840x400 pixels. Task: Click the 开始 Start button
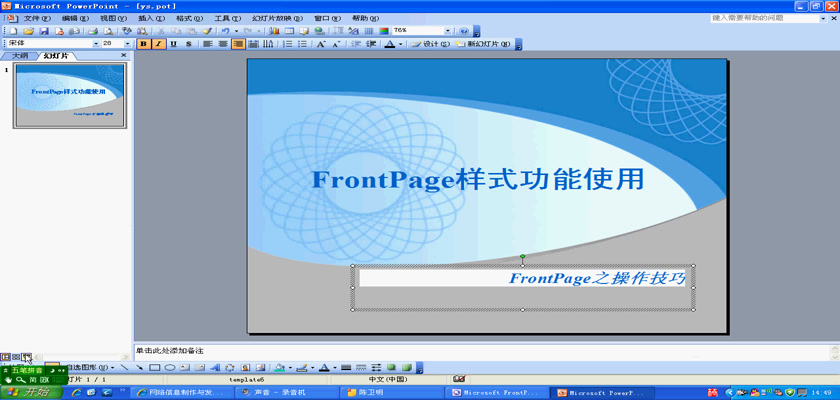[x=32, y=393]
